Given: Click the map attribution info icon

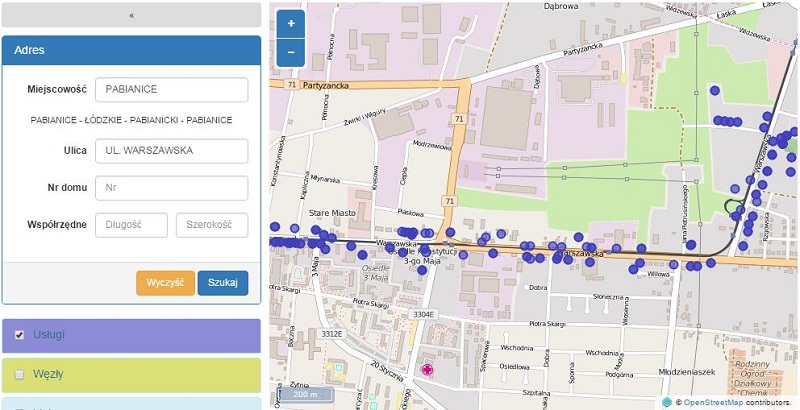Looking at the screenshot, I should (x=667, y=402).
